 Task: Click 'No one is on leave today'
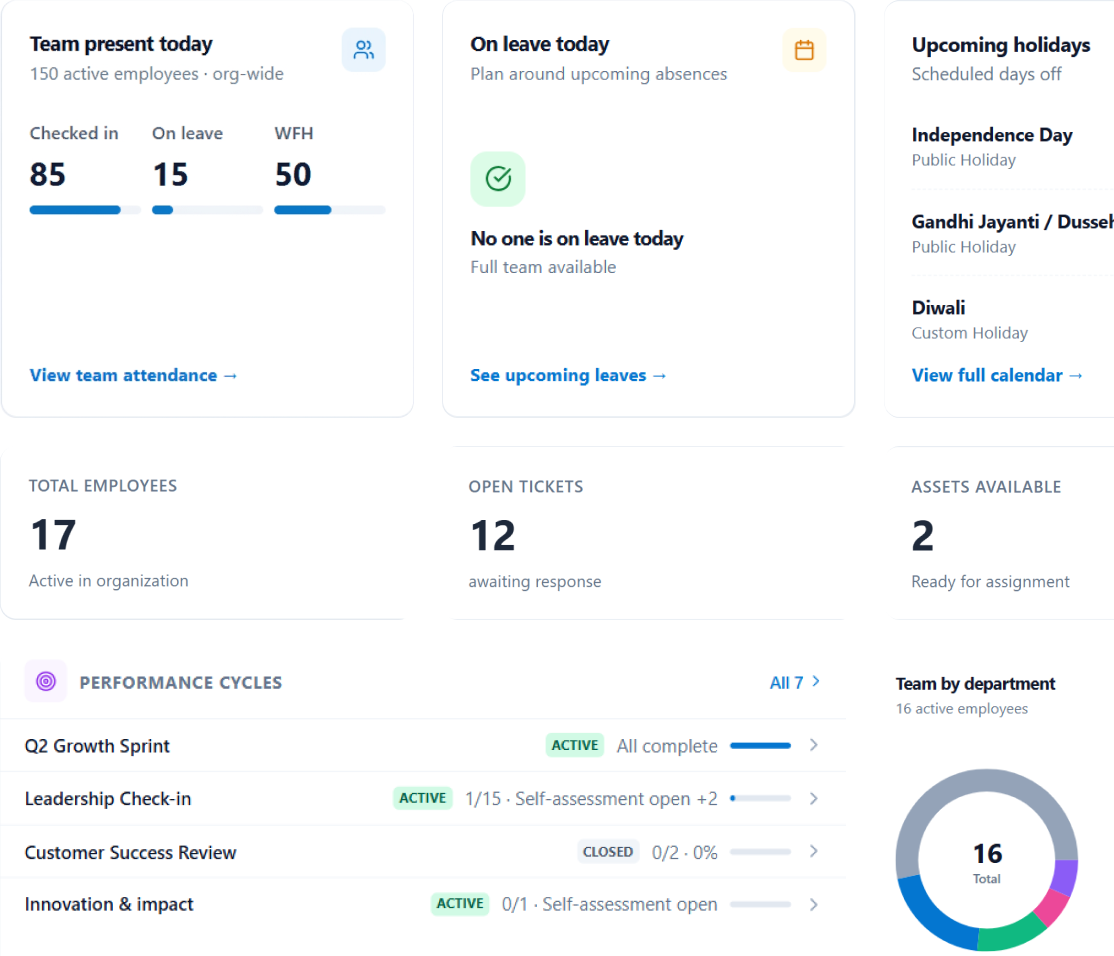tap(577, 239)
